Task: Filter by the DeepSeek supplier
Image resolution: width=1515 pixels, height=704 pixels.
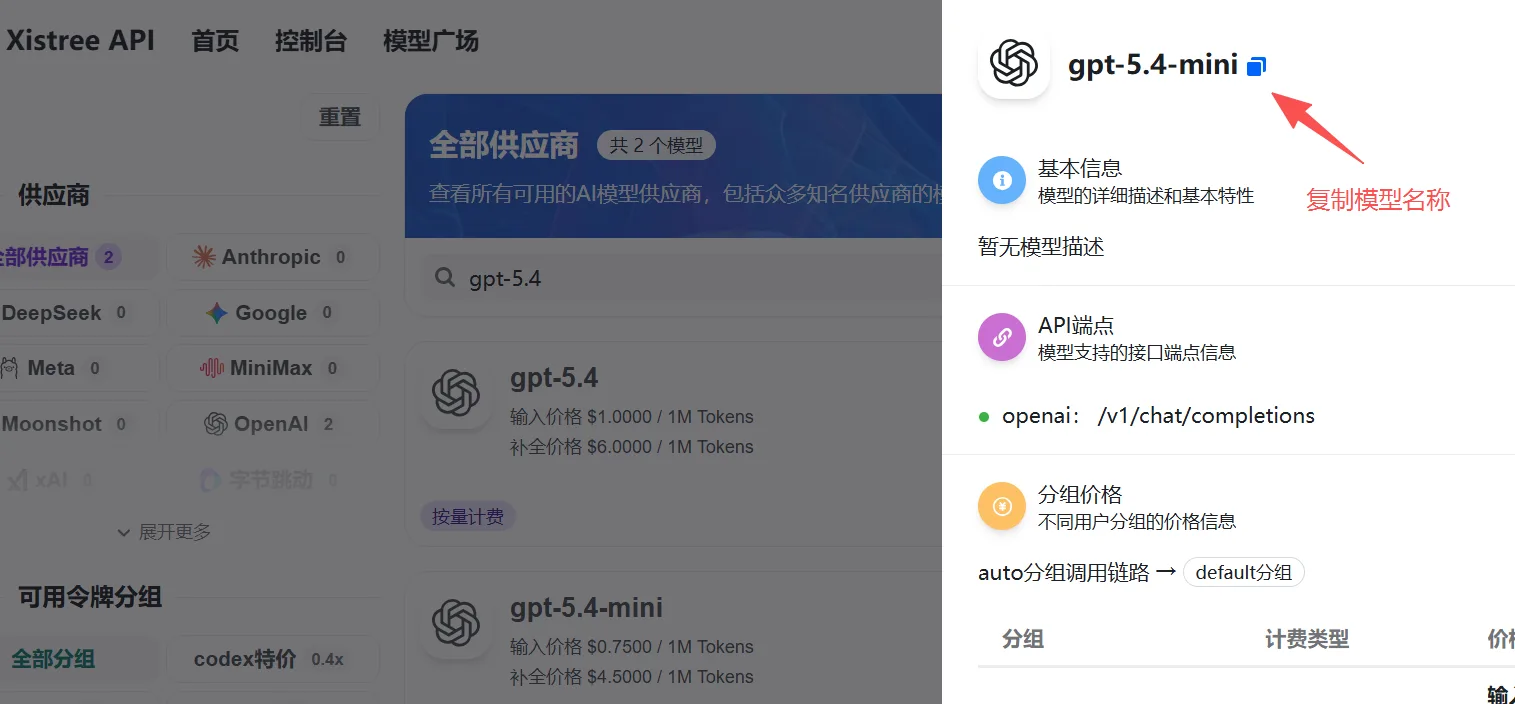Action: 79,313
